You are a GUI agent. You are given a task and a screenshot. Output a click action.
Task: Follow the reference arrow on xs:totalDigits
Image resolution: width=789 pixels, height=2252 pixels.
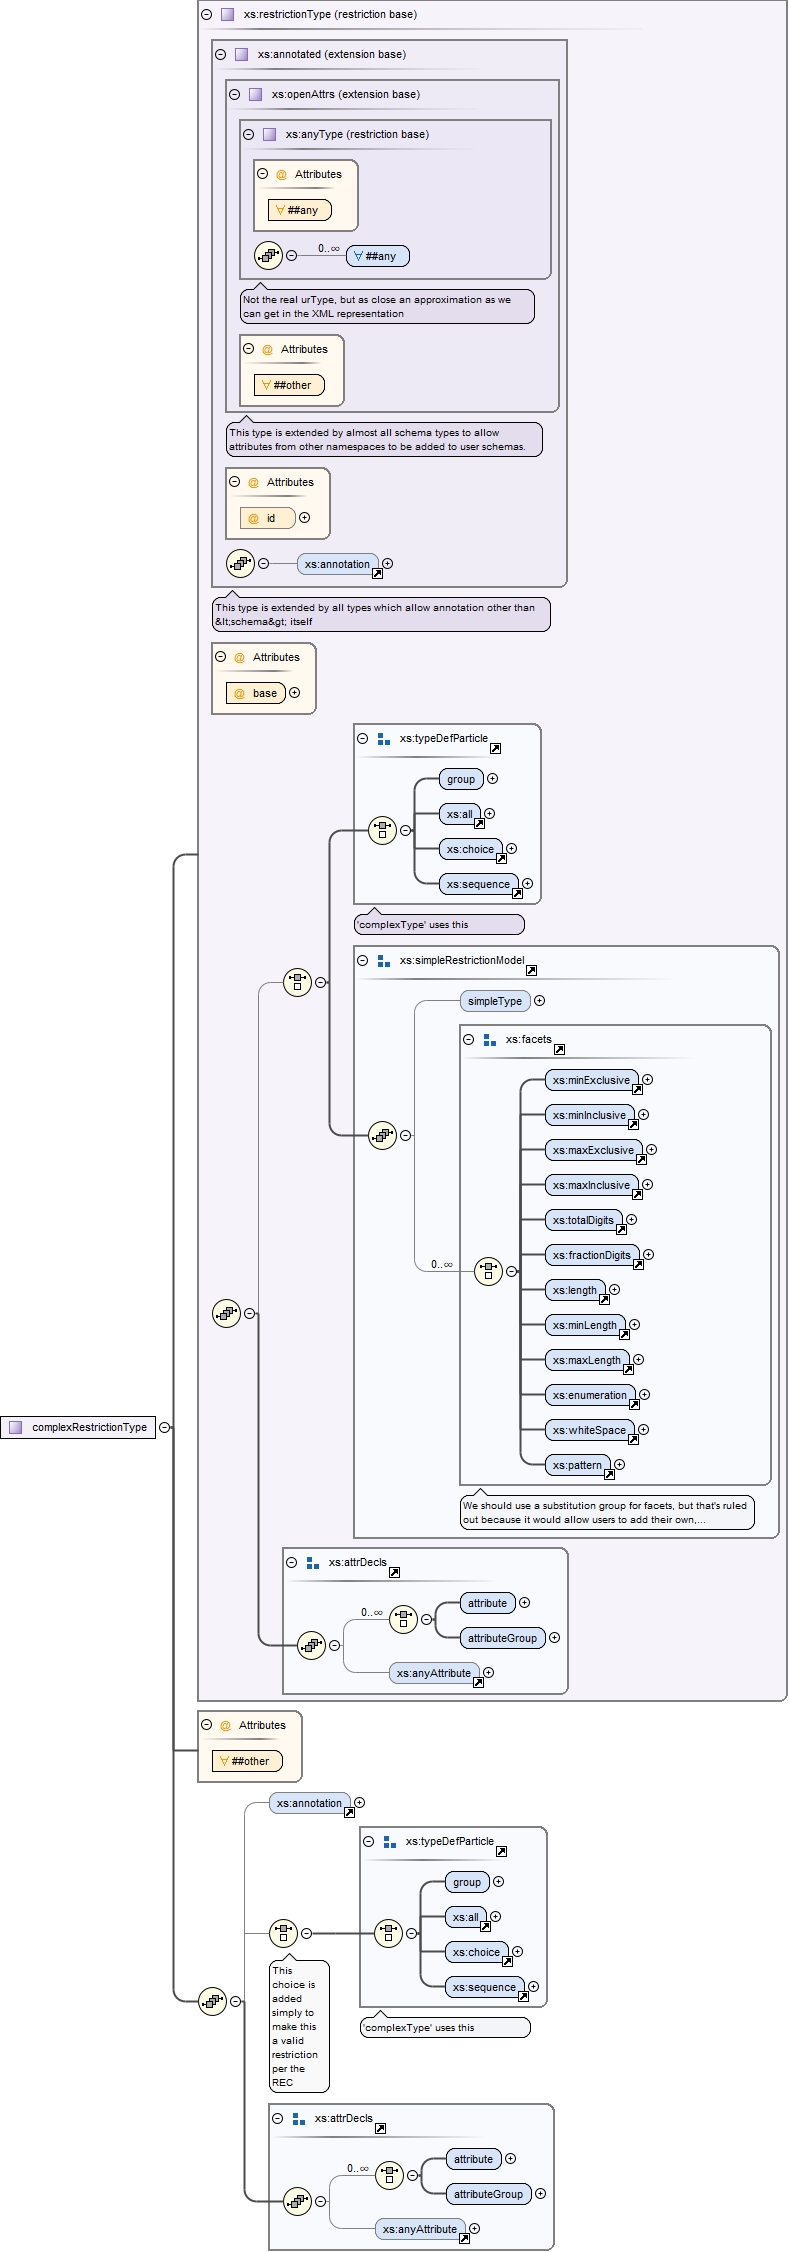[x=621, y=1229]
